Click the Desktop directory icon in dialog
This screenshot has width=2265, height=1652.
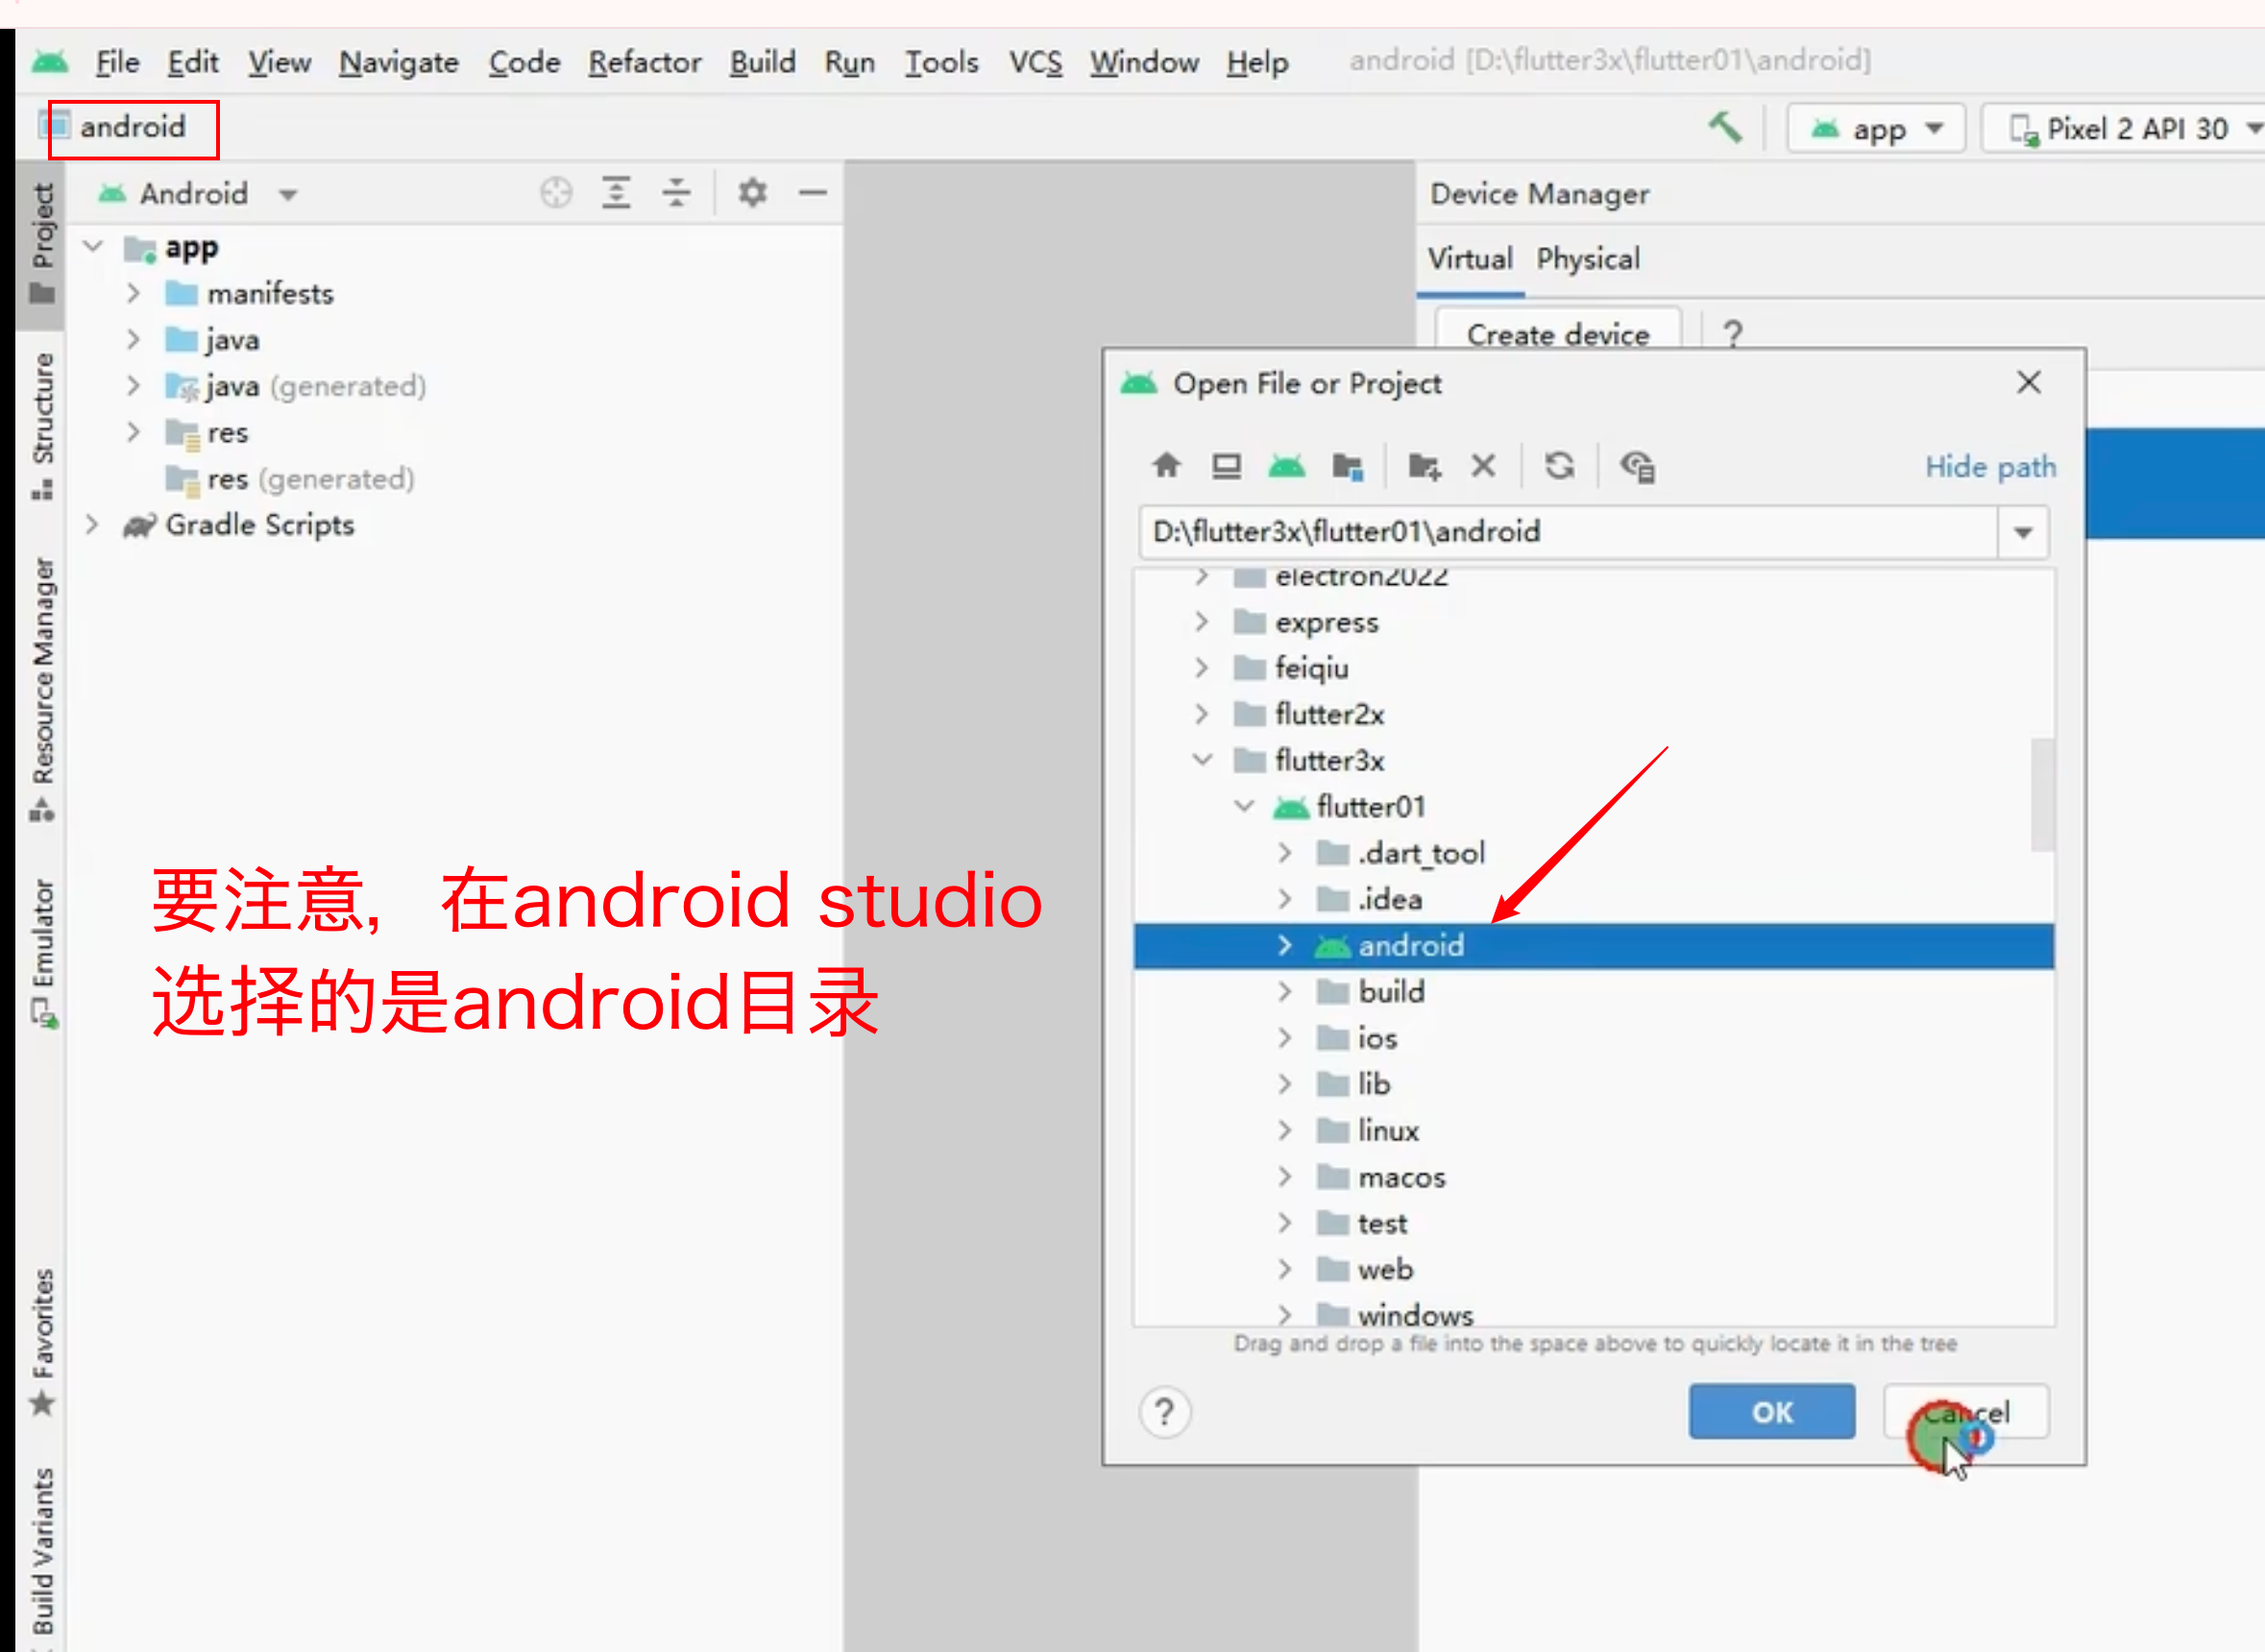tap(1226, 466)
